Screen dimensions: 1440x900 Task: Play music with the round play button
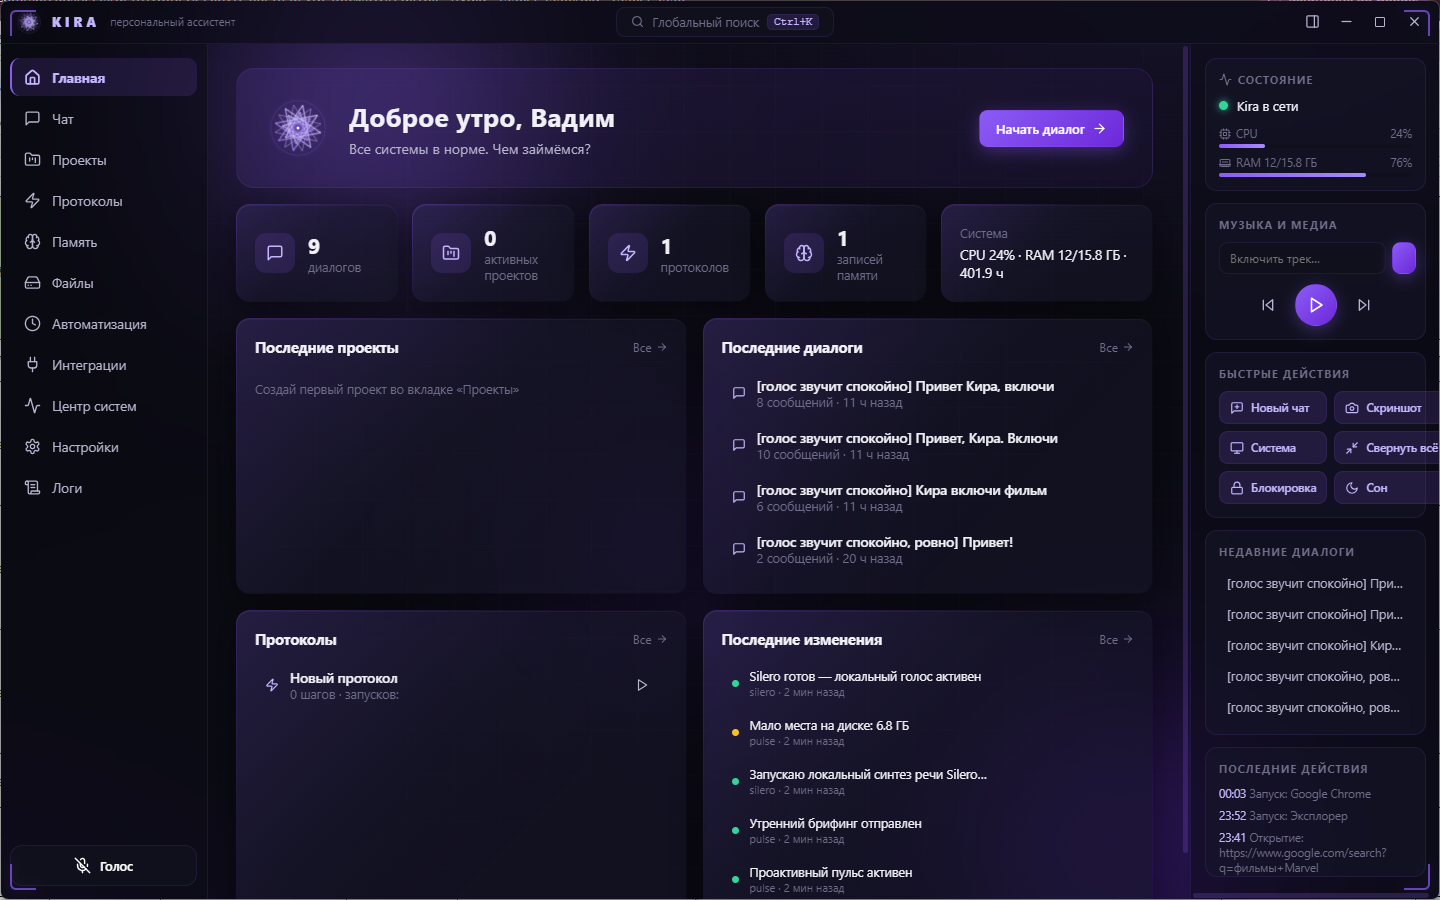pos(1316,305)
